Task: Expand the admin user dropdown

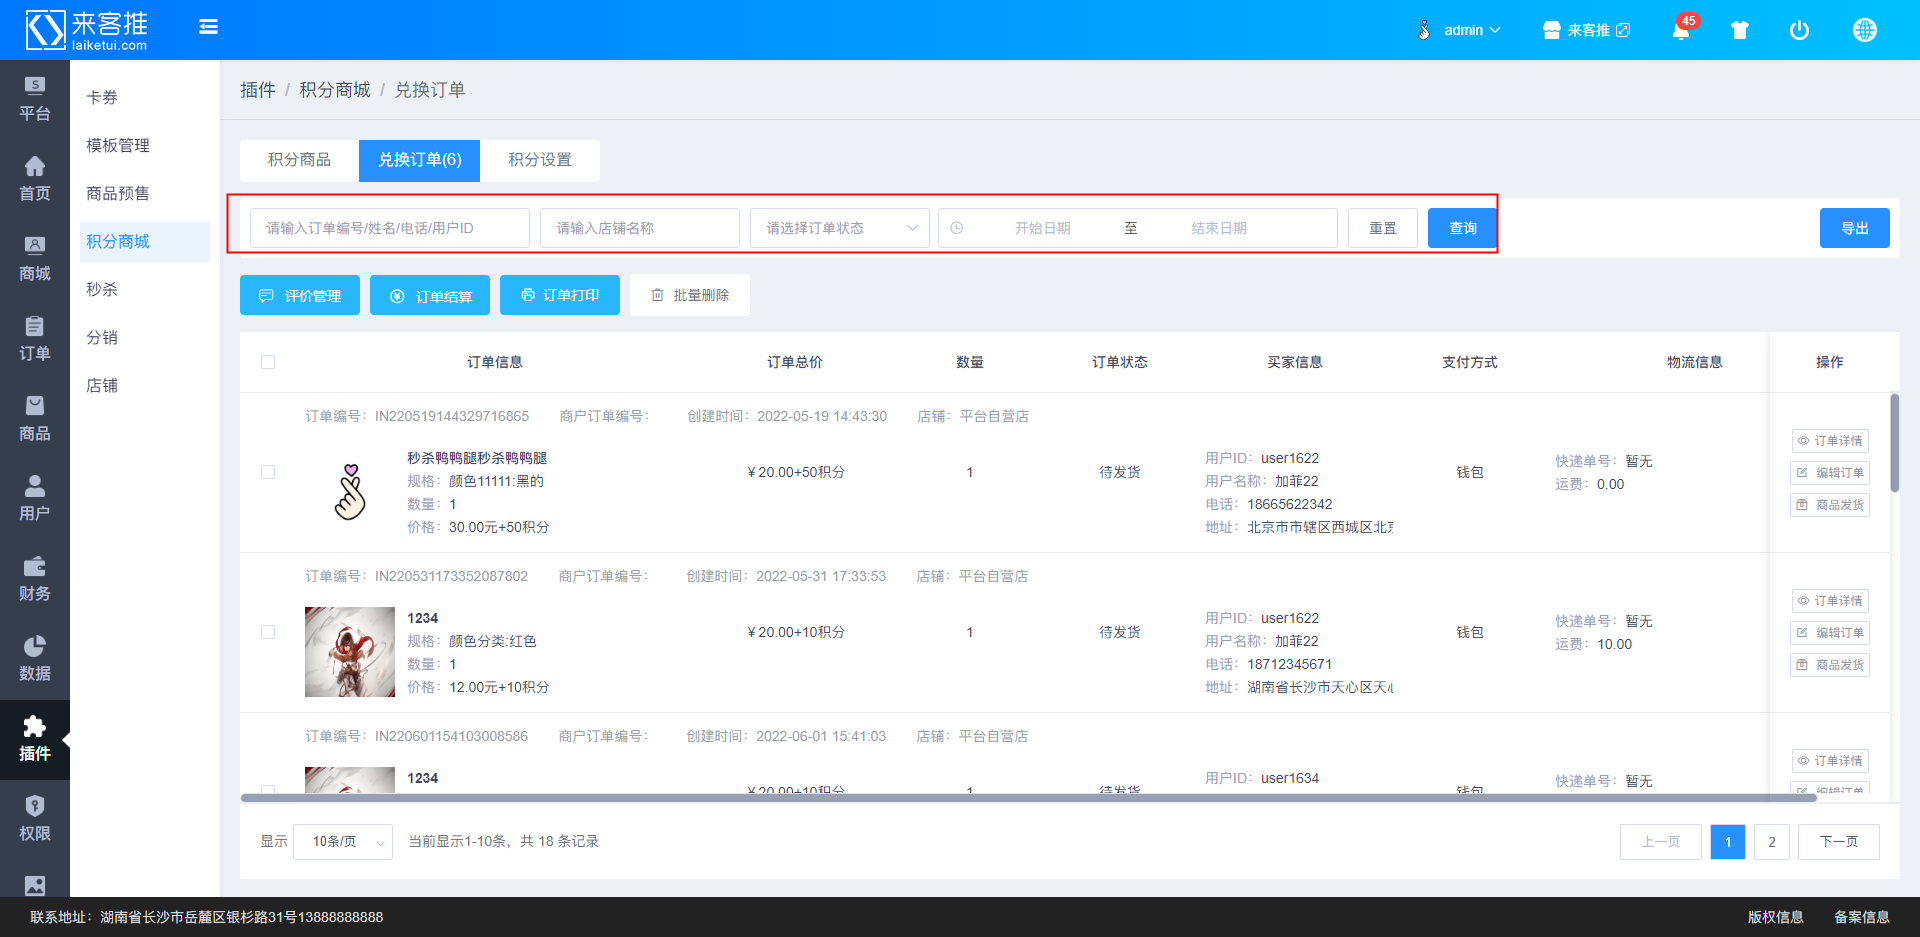Action: (x=1459, y=30)
